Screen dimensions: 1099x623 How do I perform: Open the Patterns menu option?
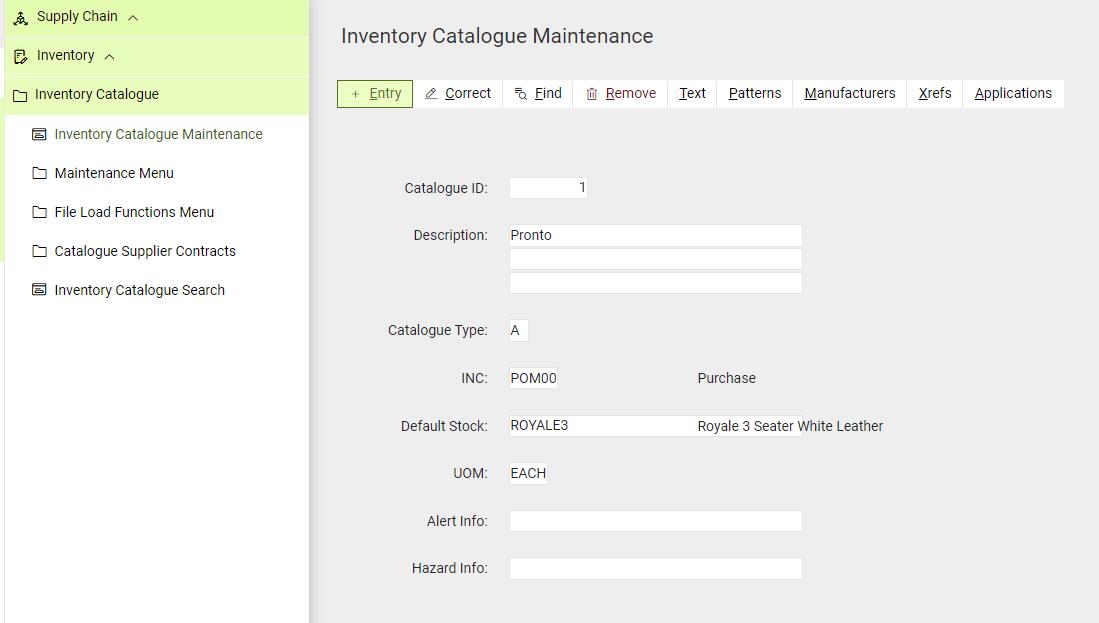click(x=755, y=93)
